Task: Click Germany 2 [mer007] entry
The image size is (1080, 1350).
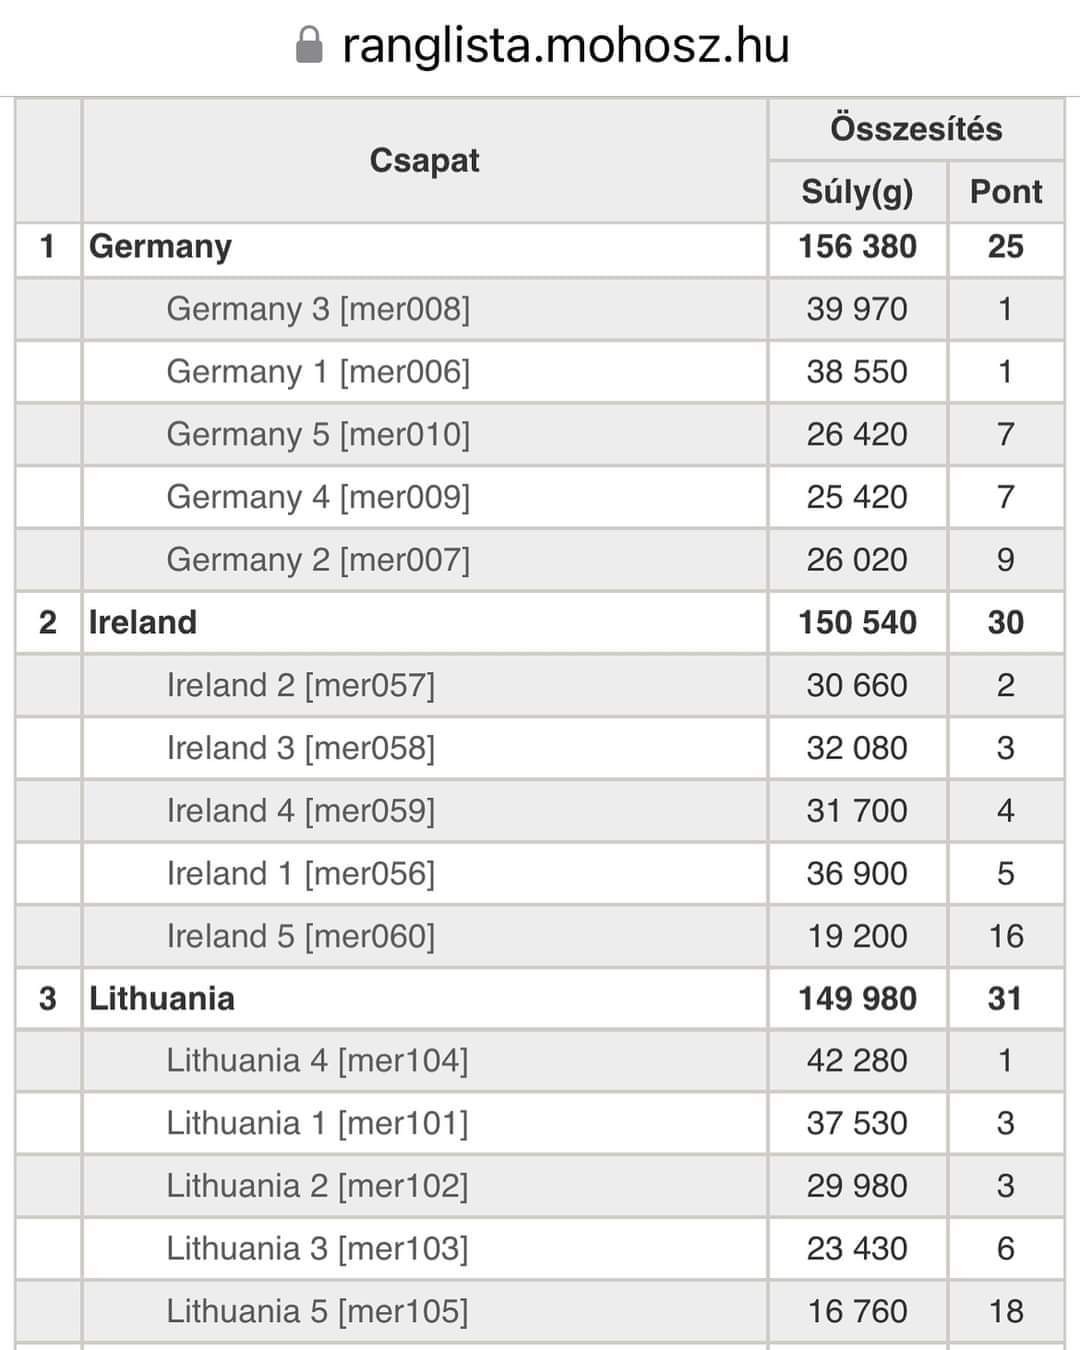Action: tap(318, 560)
